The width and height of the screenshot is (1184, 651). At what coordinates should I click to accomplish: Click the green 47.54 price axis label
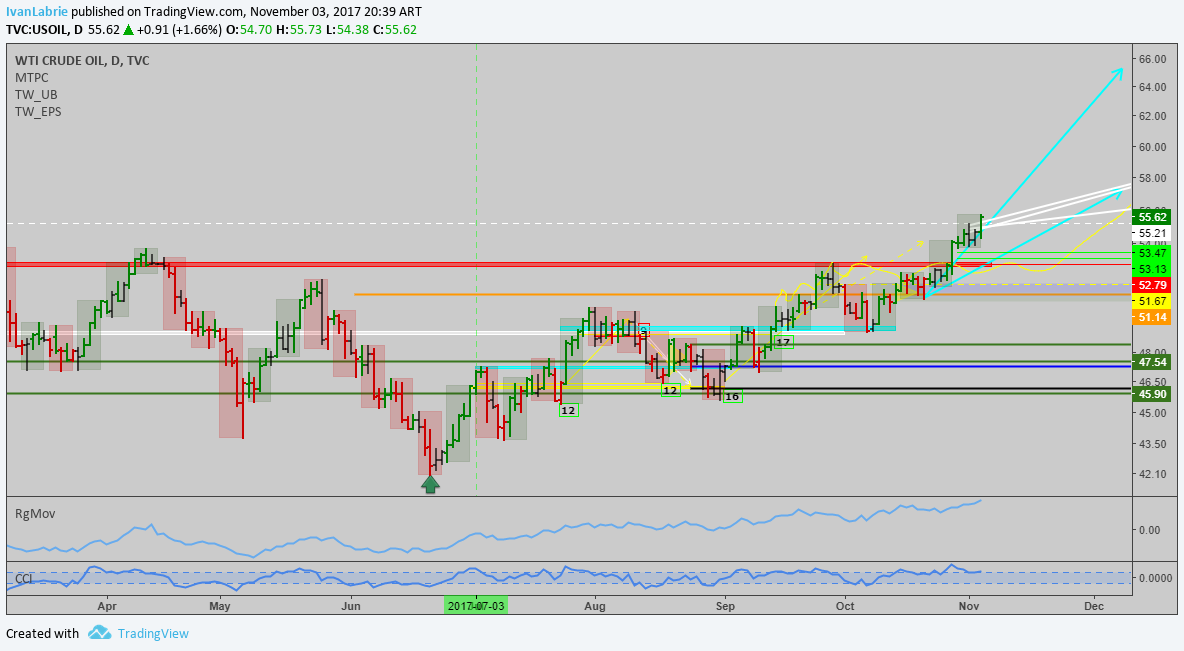pos(1153,363)
